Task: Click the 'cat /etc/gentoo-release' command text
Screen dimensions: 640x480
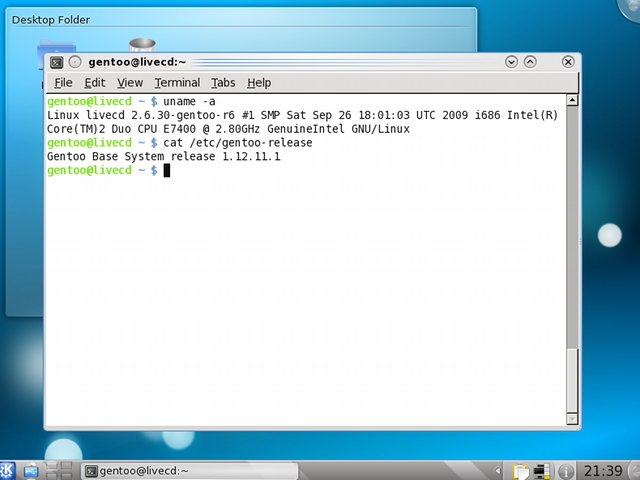Action: 238,143
